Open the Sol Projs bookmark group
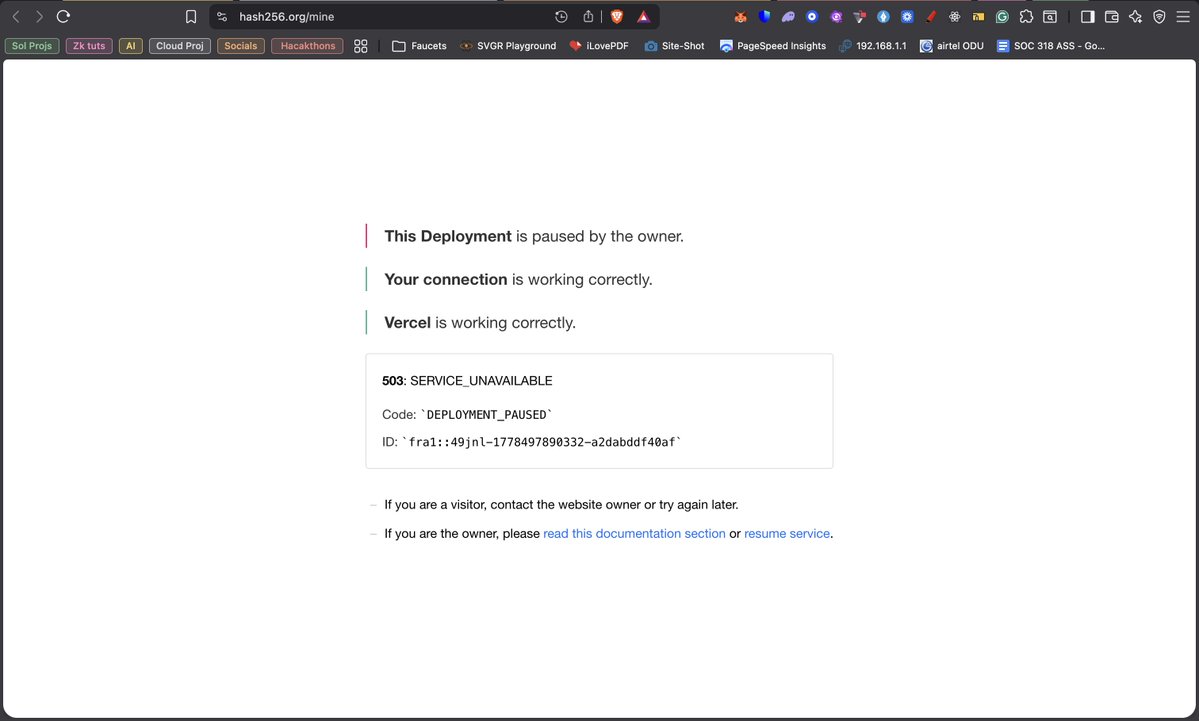 click(x=32, y=46)
